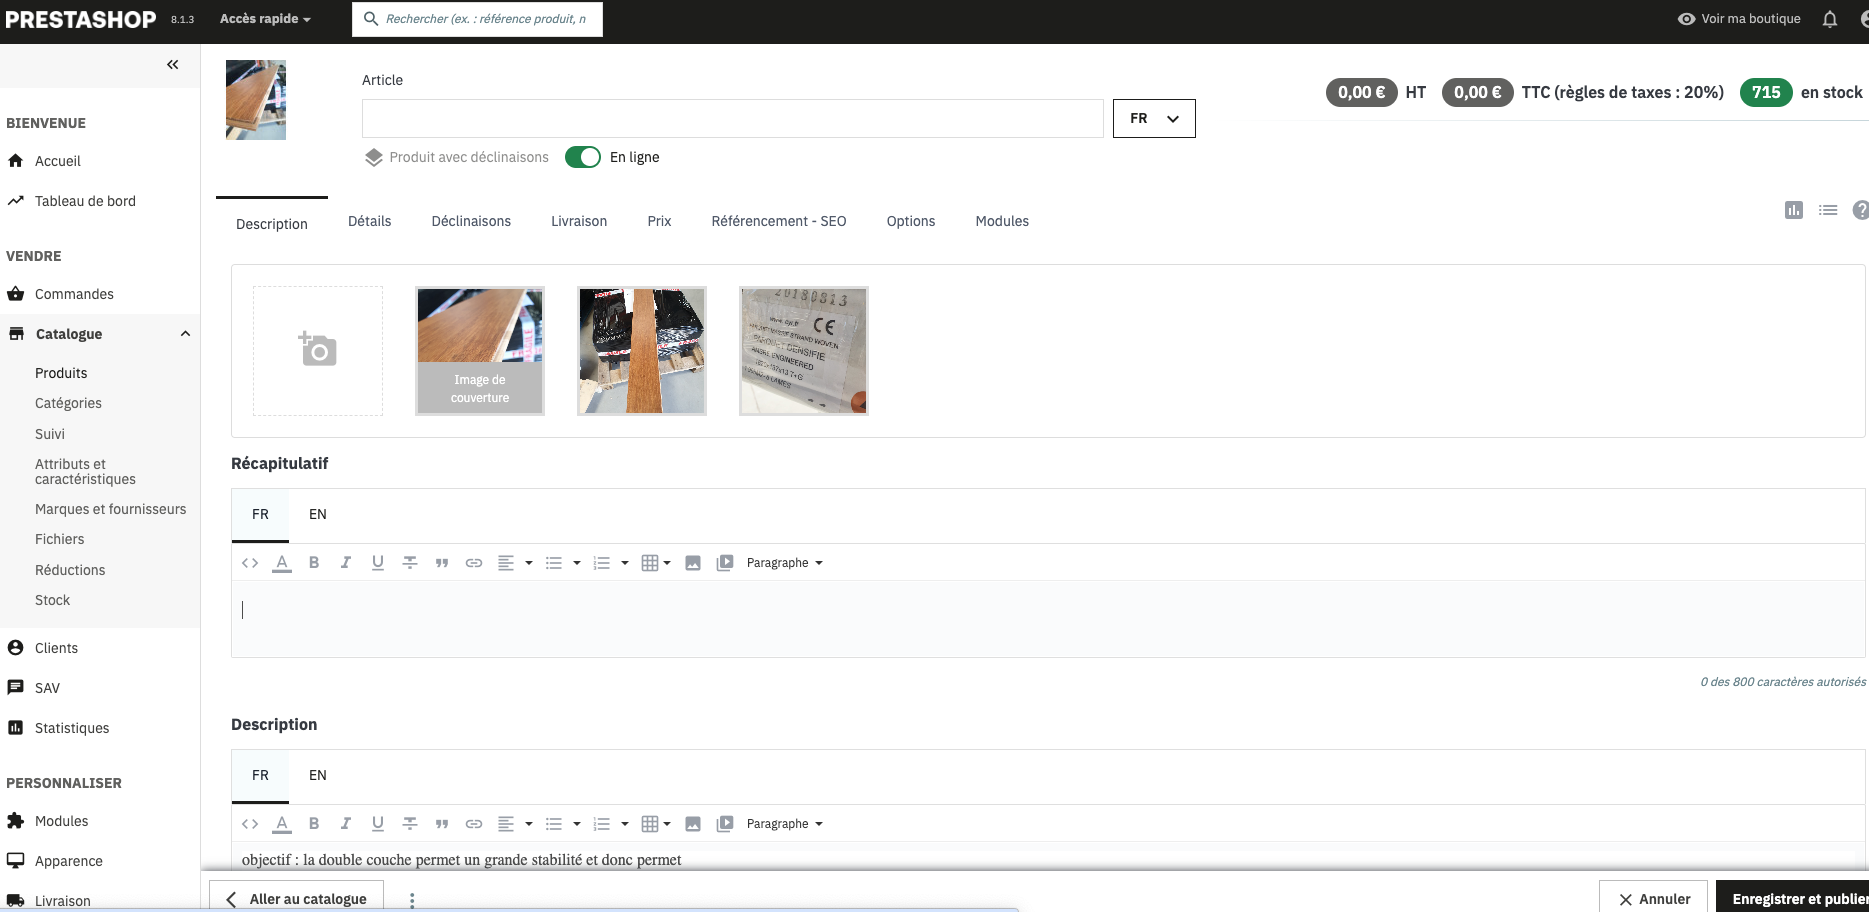Toggle the En ligne switch

tap(583, 157)
